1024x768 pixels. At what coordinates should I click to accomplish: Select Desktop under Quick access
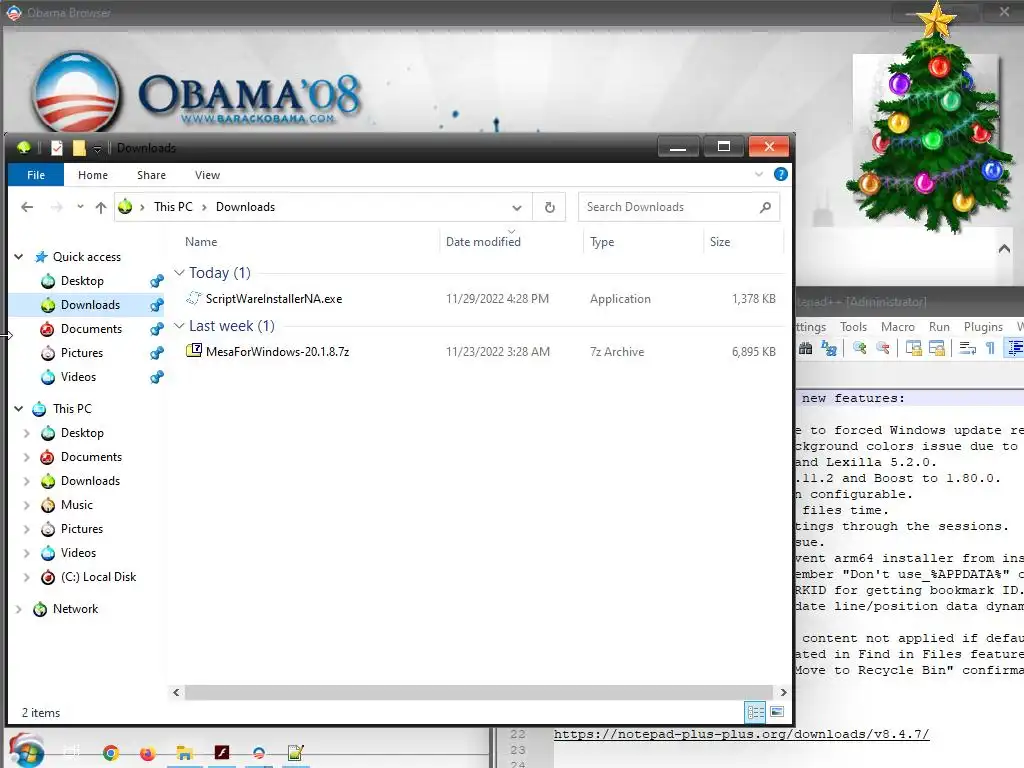pyautogui.click(x=82, y=281)
